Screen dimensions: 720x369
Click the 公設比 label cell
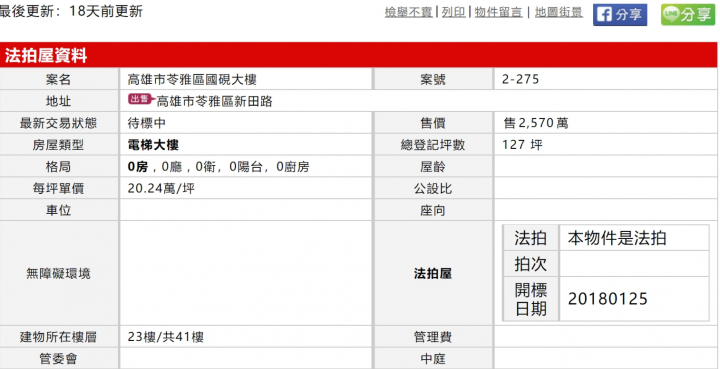[x=433, y=189]
